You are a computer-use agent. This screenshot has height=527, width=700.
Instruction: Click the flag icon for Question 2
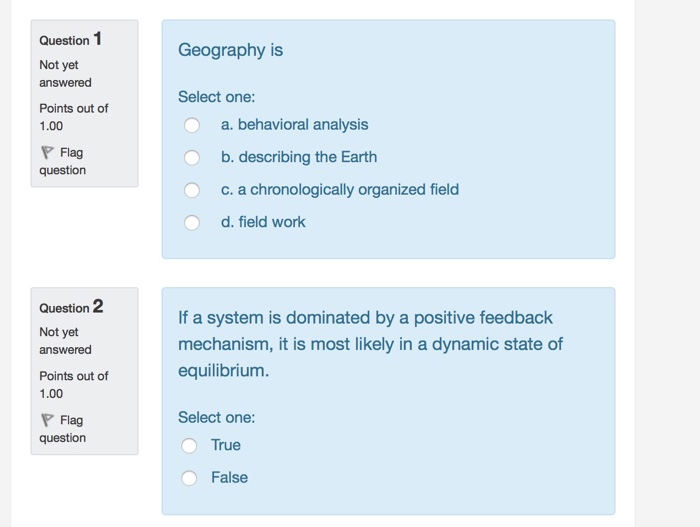coord(47,420)
